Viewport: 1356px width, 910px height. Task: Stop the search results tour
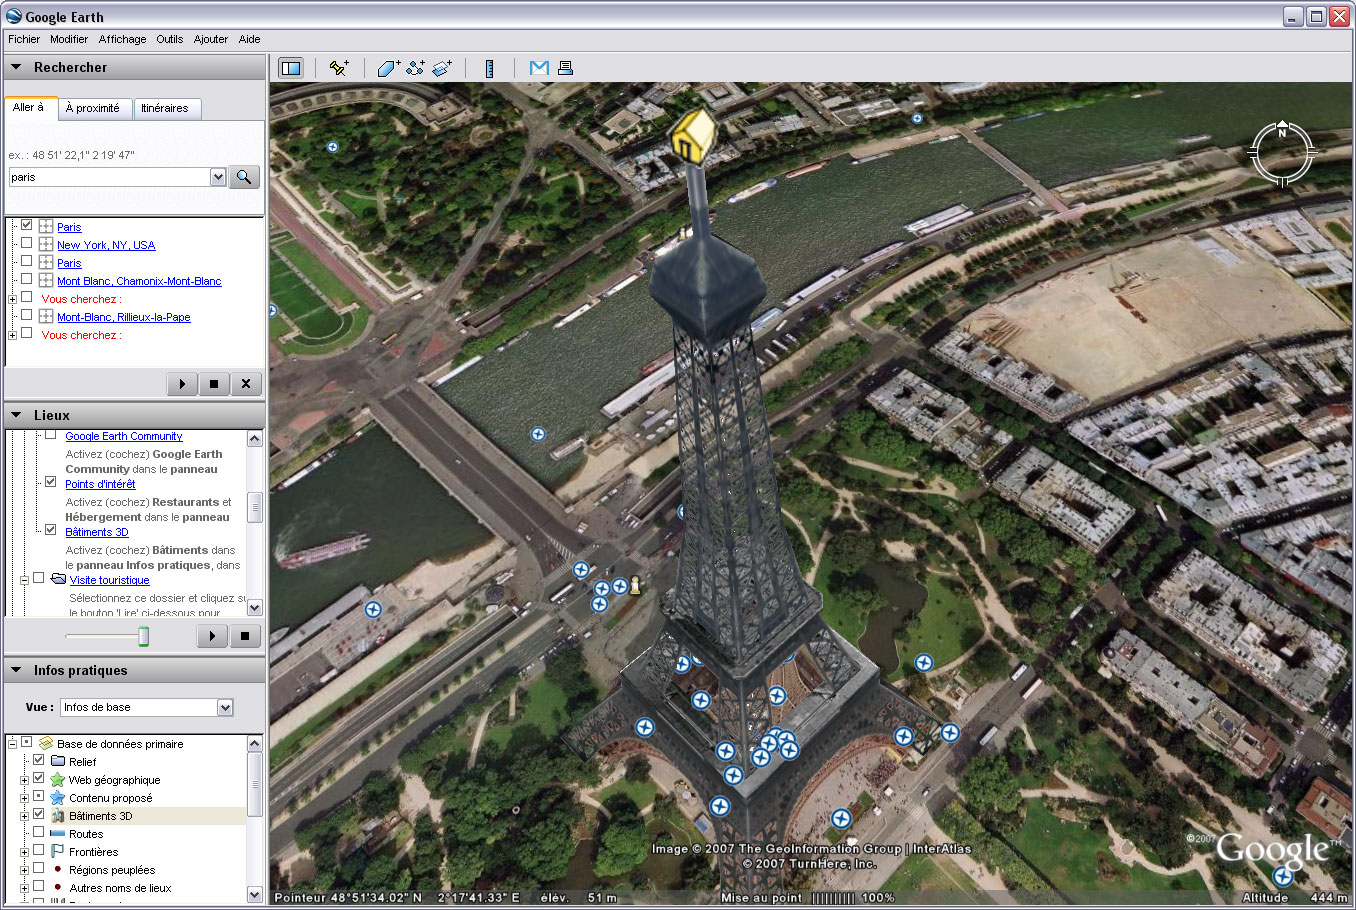click(214, 384)
